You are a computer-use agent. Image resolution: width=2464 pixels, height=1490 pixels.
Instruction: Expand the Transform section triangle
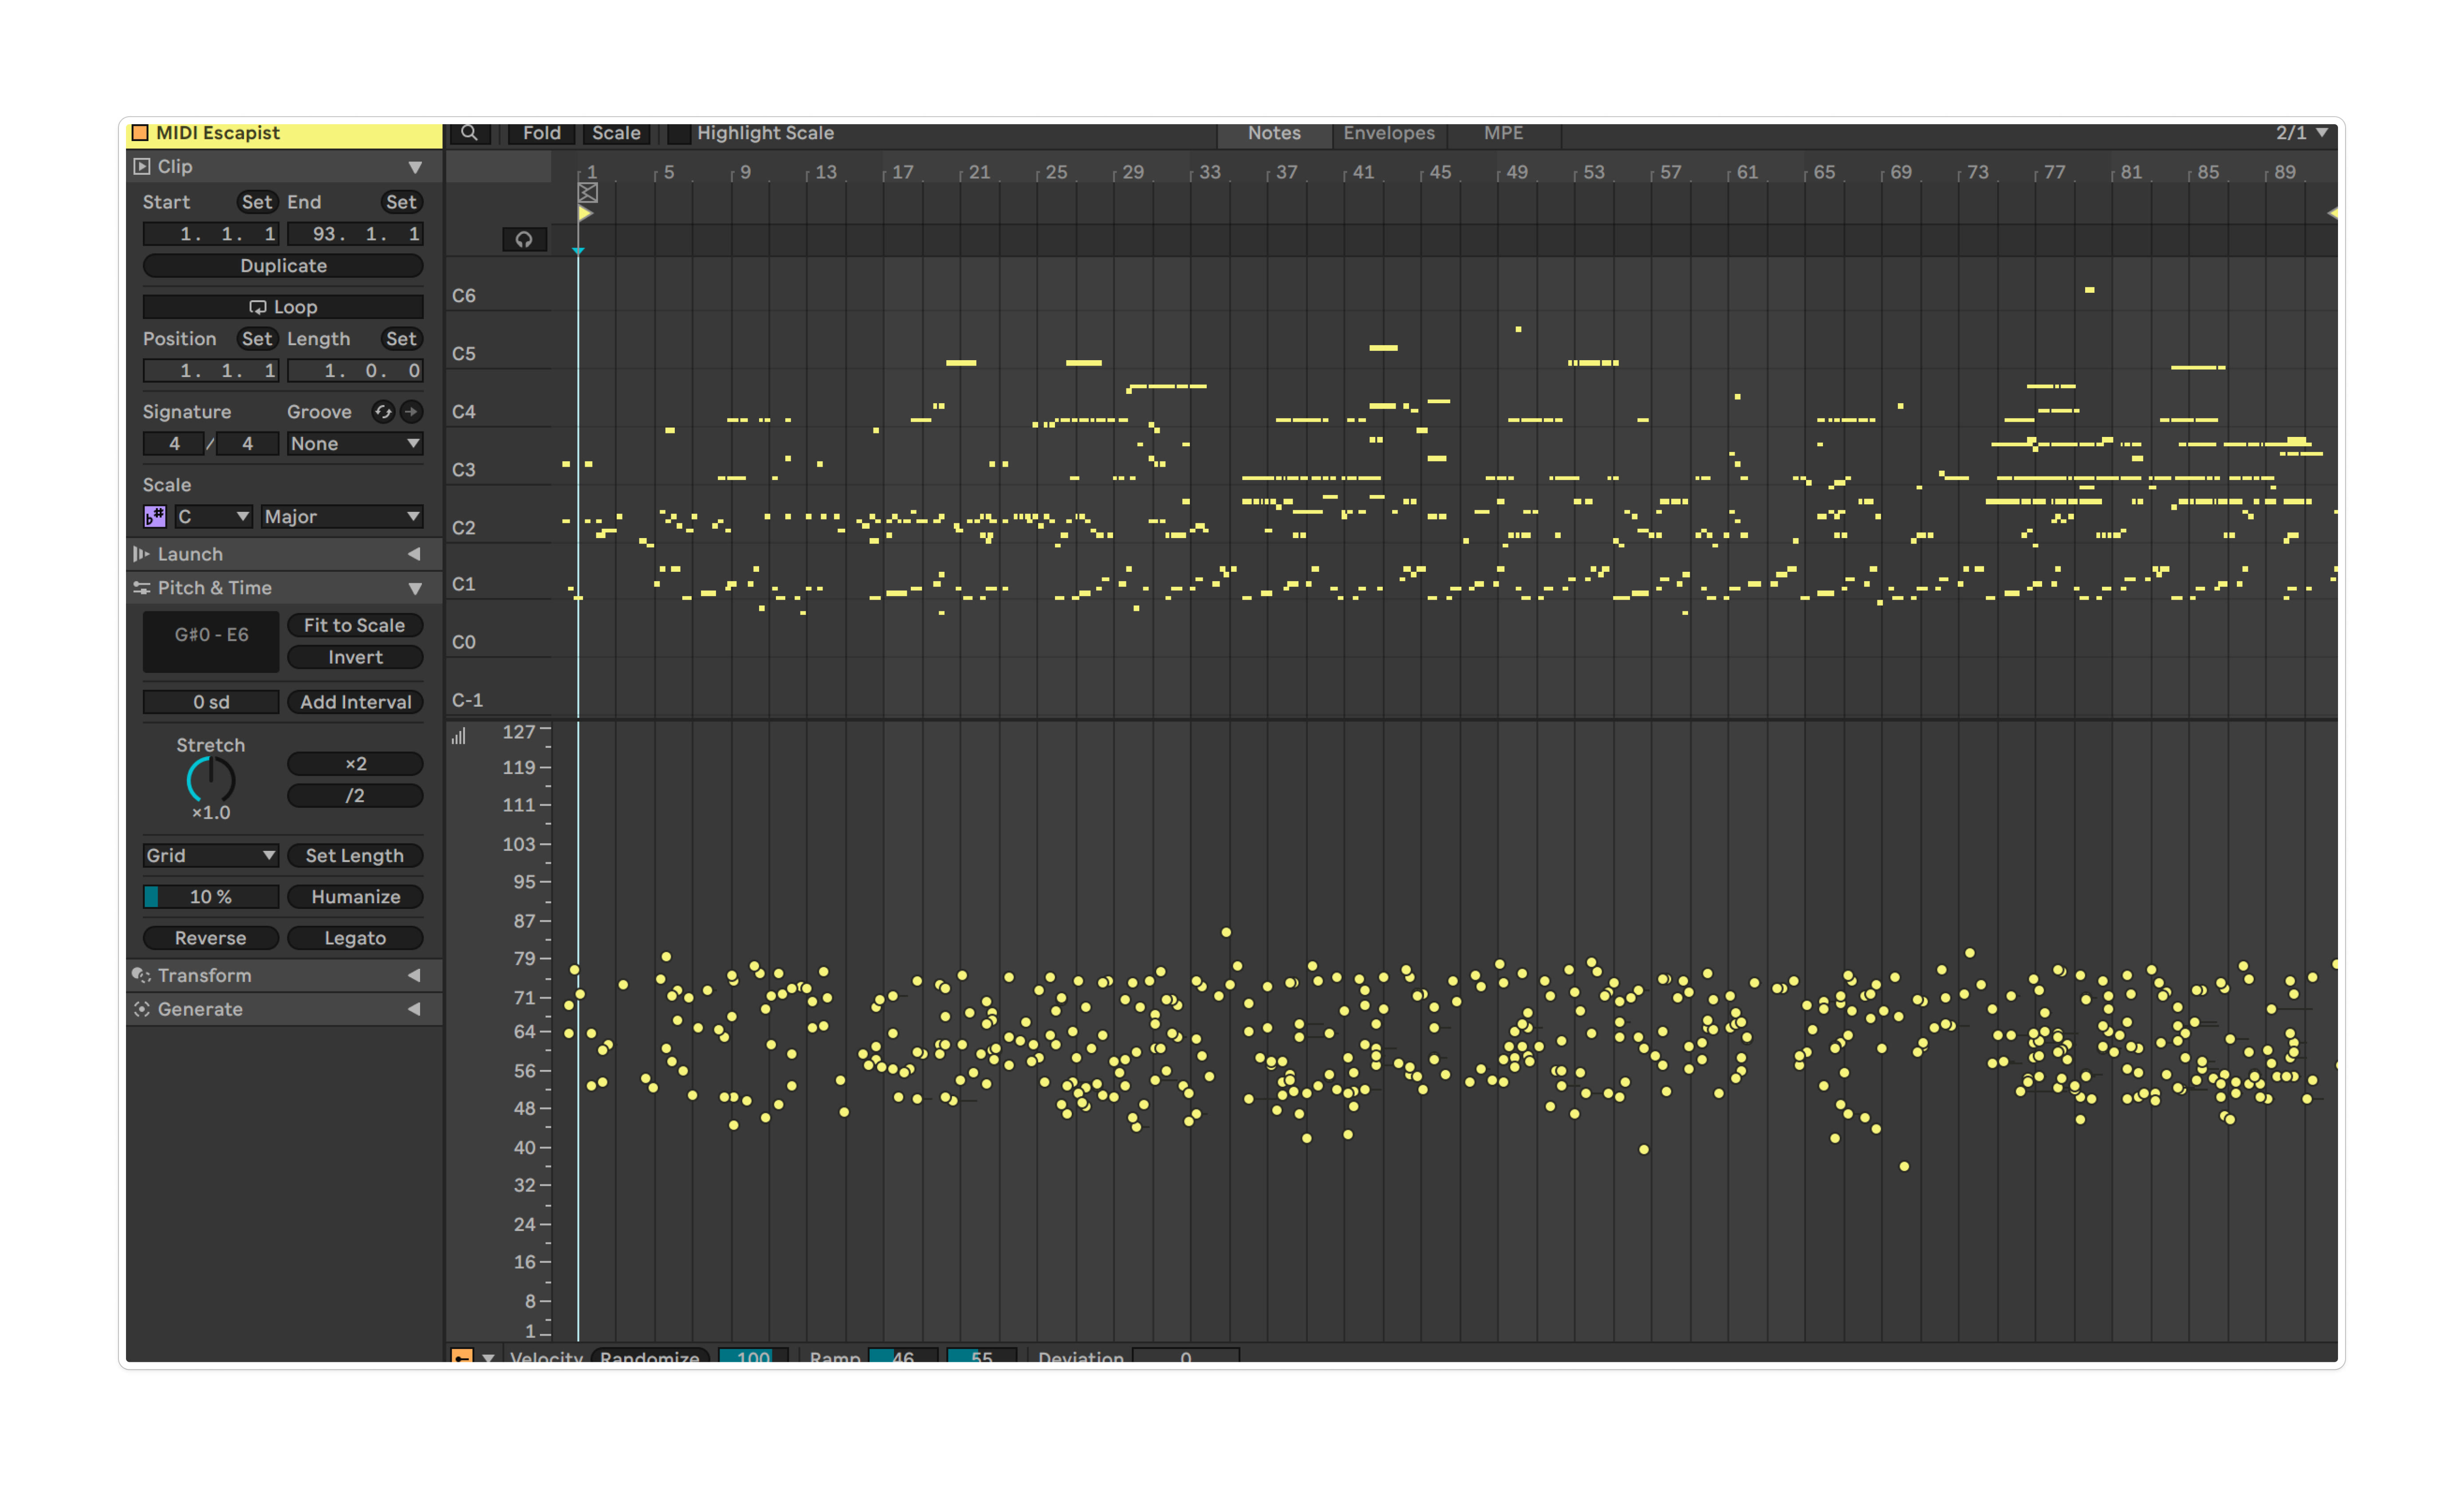tap(414, 975)
